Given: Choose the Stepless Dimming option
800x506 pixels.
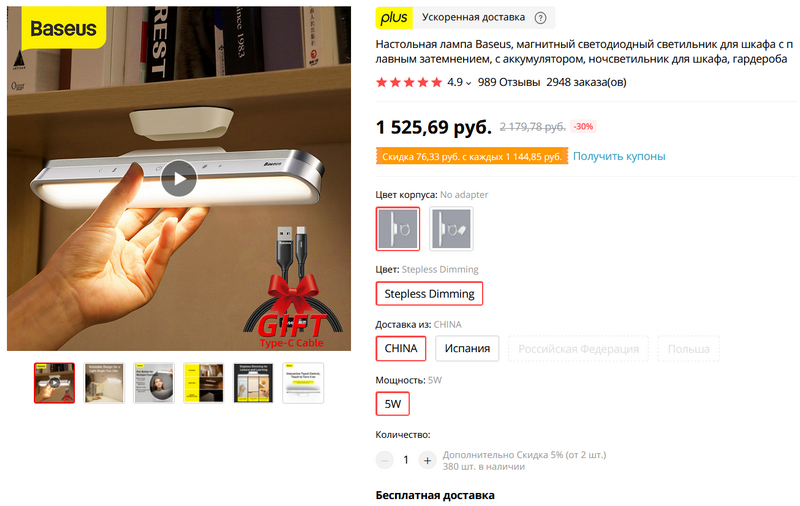Looking at the screenshot, I should click(x=429, y=294).
